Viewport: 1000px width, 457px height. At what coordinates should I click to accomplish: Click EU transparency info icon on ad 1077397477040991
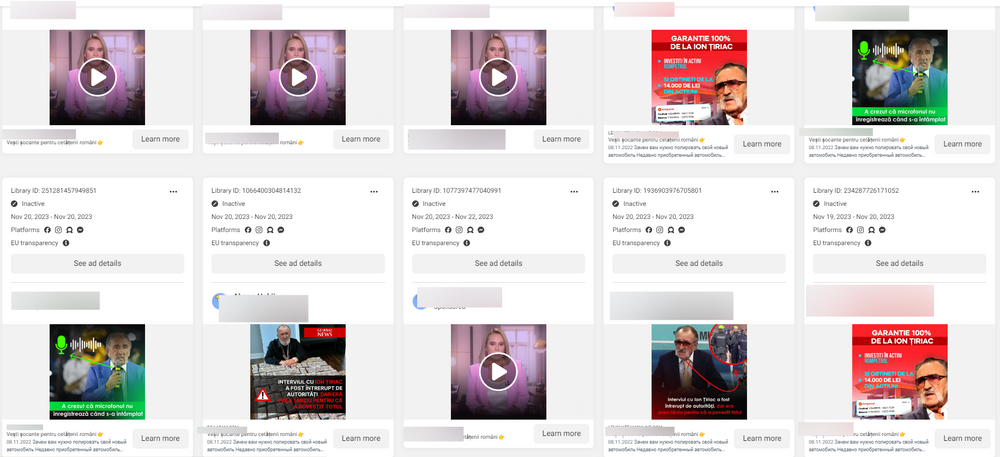coord(467,243)
